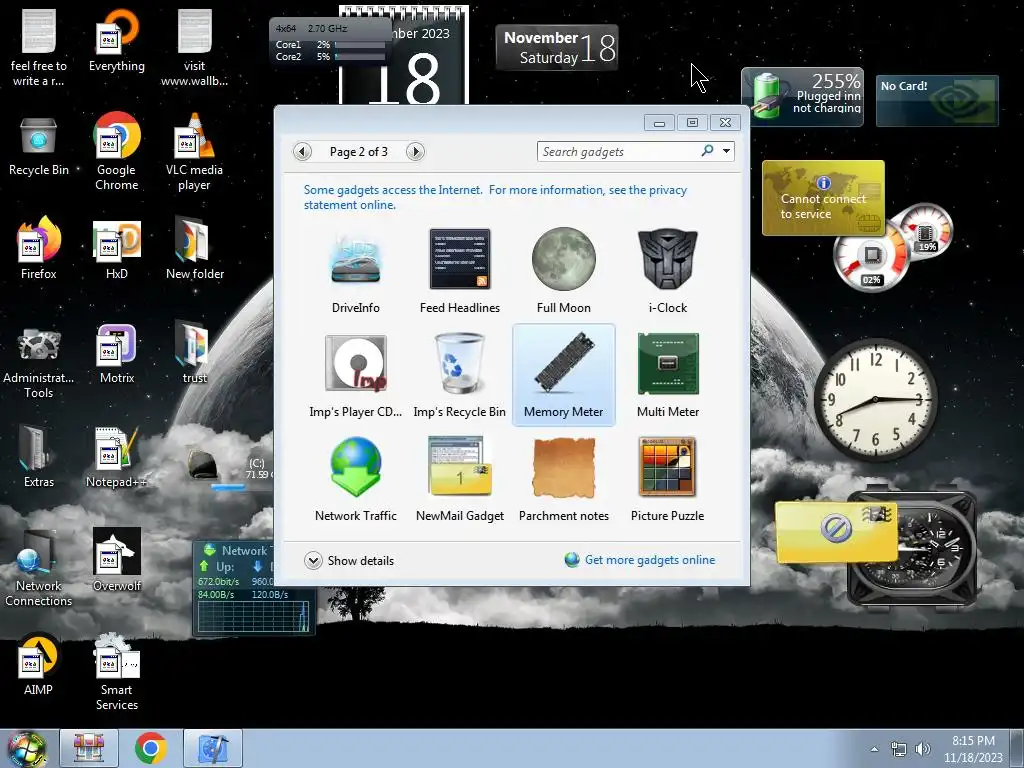Click the 'Cannot connect to service' gadget
1024x768 pixels.
point(824,198)
